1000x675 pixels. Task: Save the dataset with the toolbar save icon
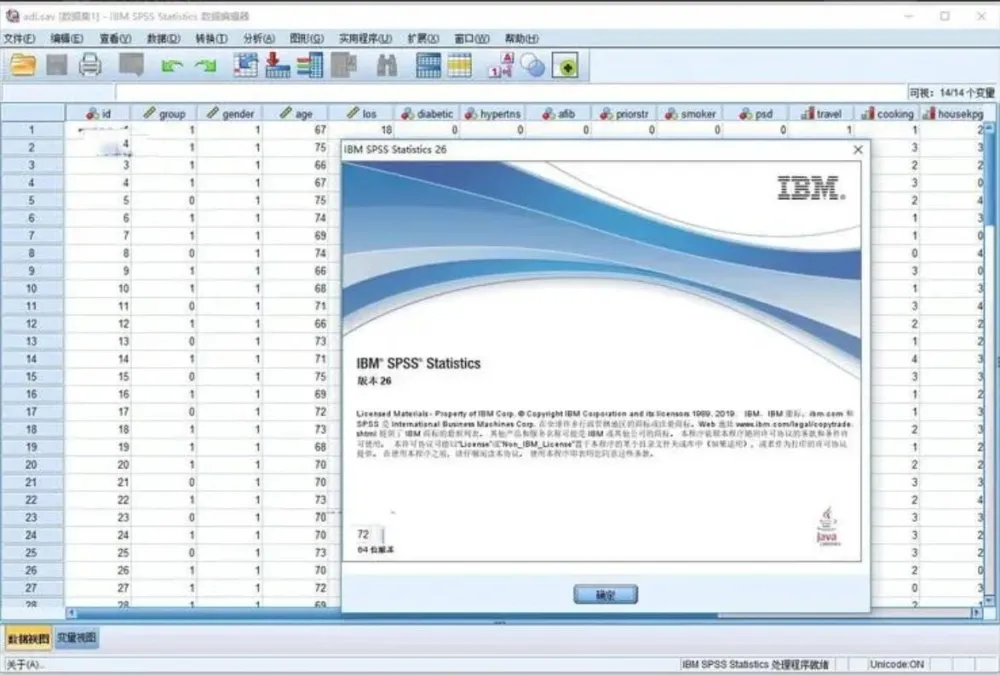pos(58,65)
